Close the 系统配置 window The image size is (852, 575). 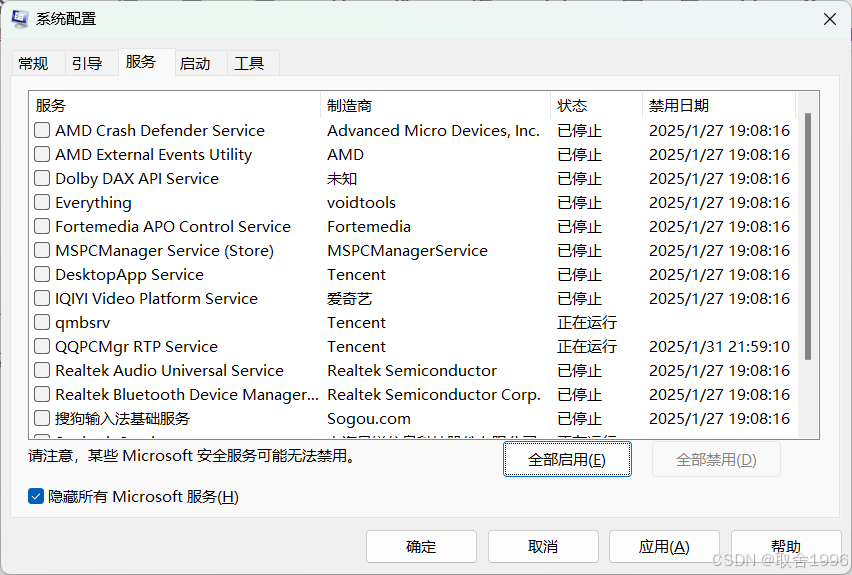point(829,19)
